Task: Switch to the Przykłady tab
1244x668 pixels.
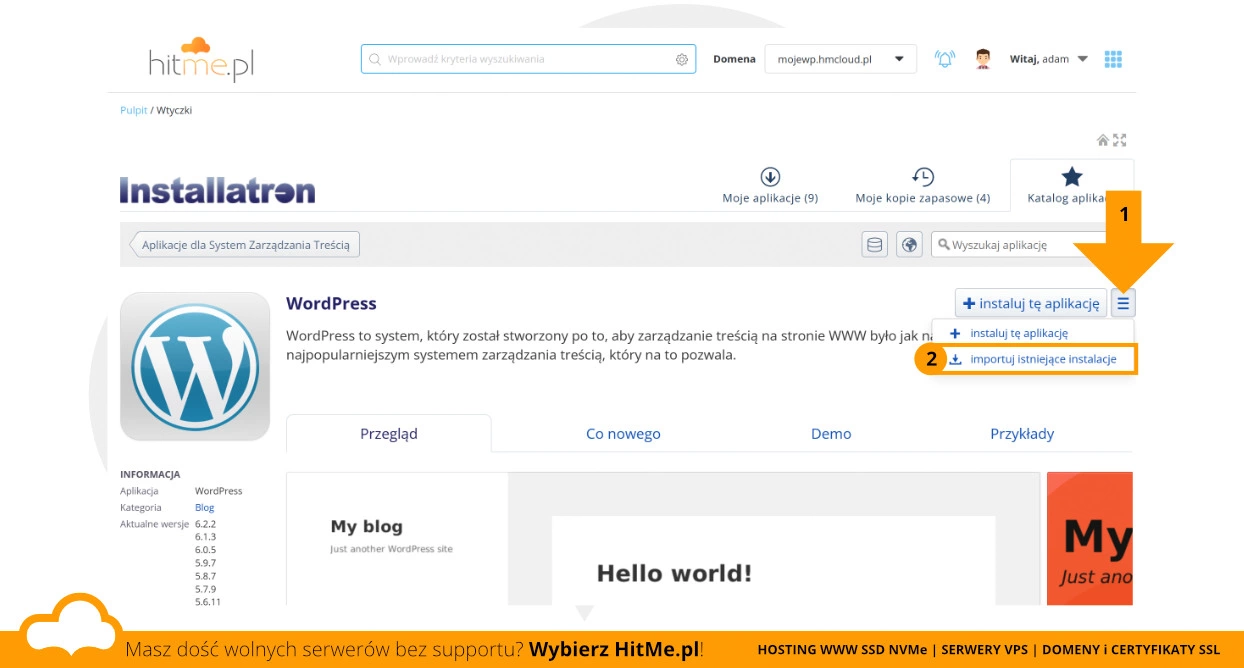Action: [1022, 434]
